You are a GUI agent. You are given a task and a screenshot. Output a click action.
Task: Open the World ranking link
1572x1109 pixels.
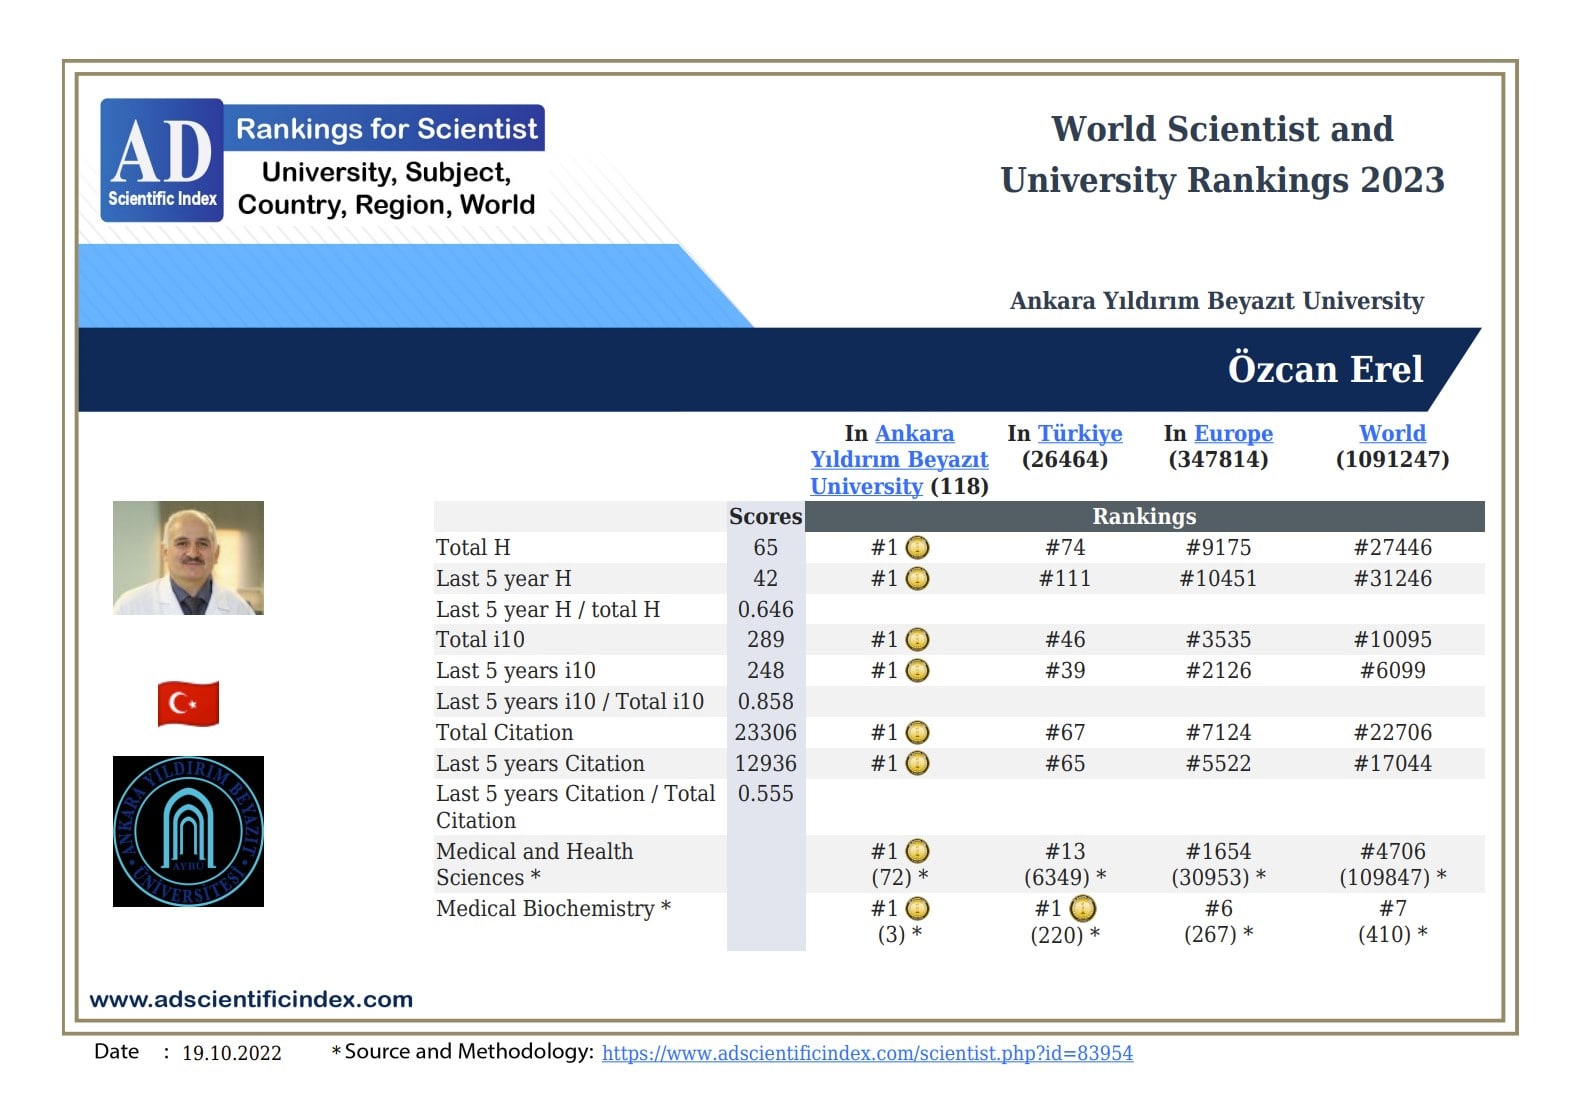coord(1392,433)
